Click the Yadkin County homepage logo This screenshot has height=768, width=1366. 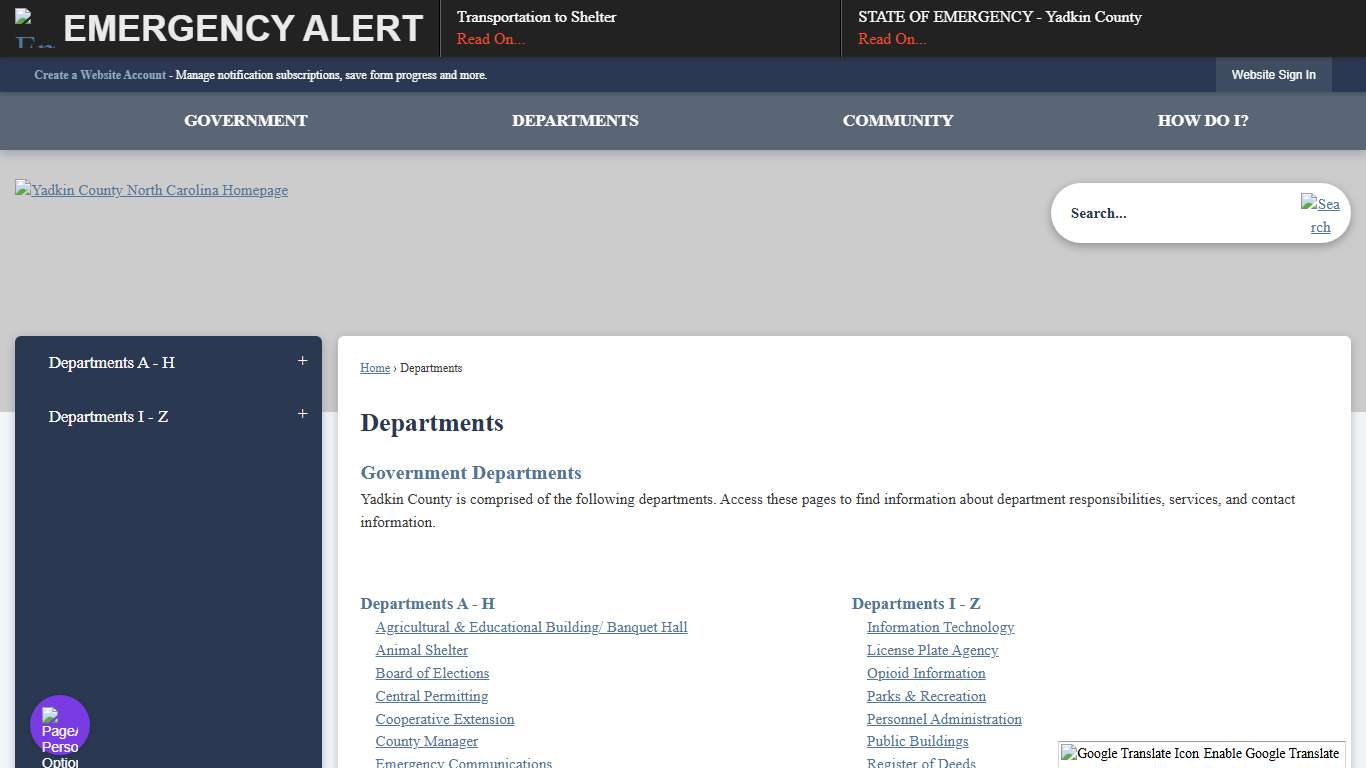click(x=150, y=190)
